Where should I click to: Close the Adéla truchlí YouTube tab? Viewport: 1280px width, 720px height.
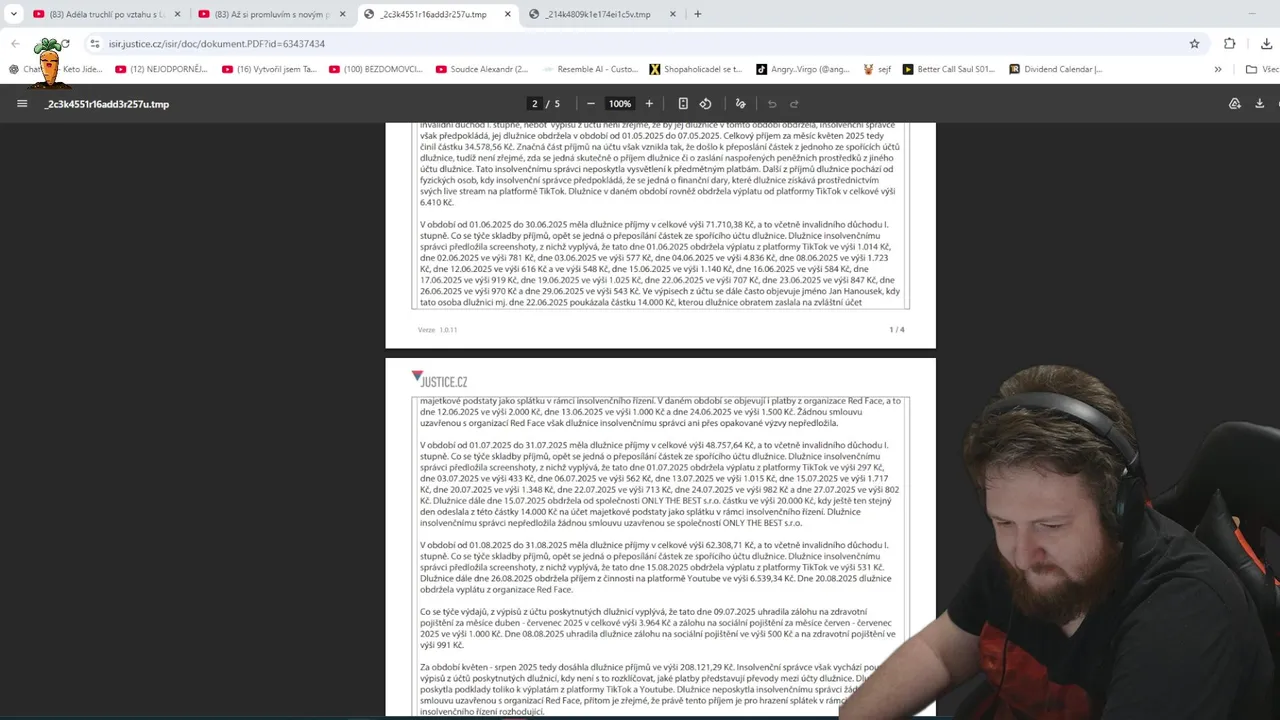coord(177,14)
